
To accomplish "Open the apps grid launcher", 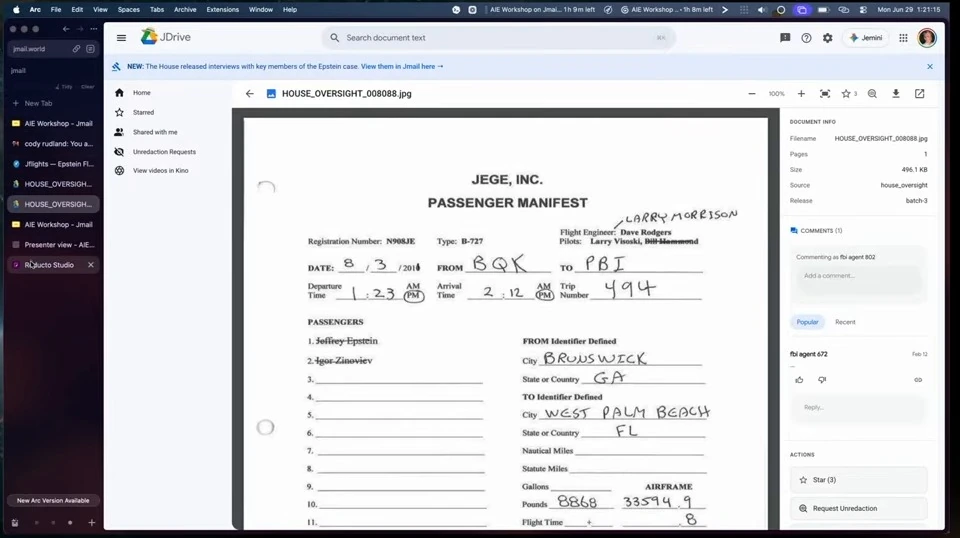I will coord(903,38).
